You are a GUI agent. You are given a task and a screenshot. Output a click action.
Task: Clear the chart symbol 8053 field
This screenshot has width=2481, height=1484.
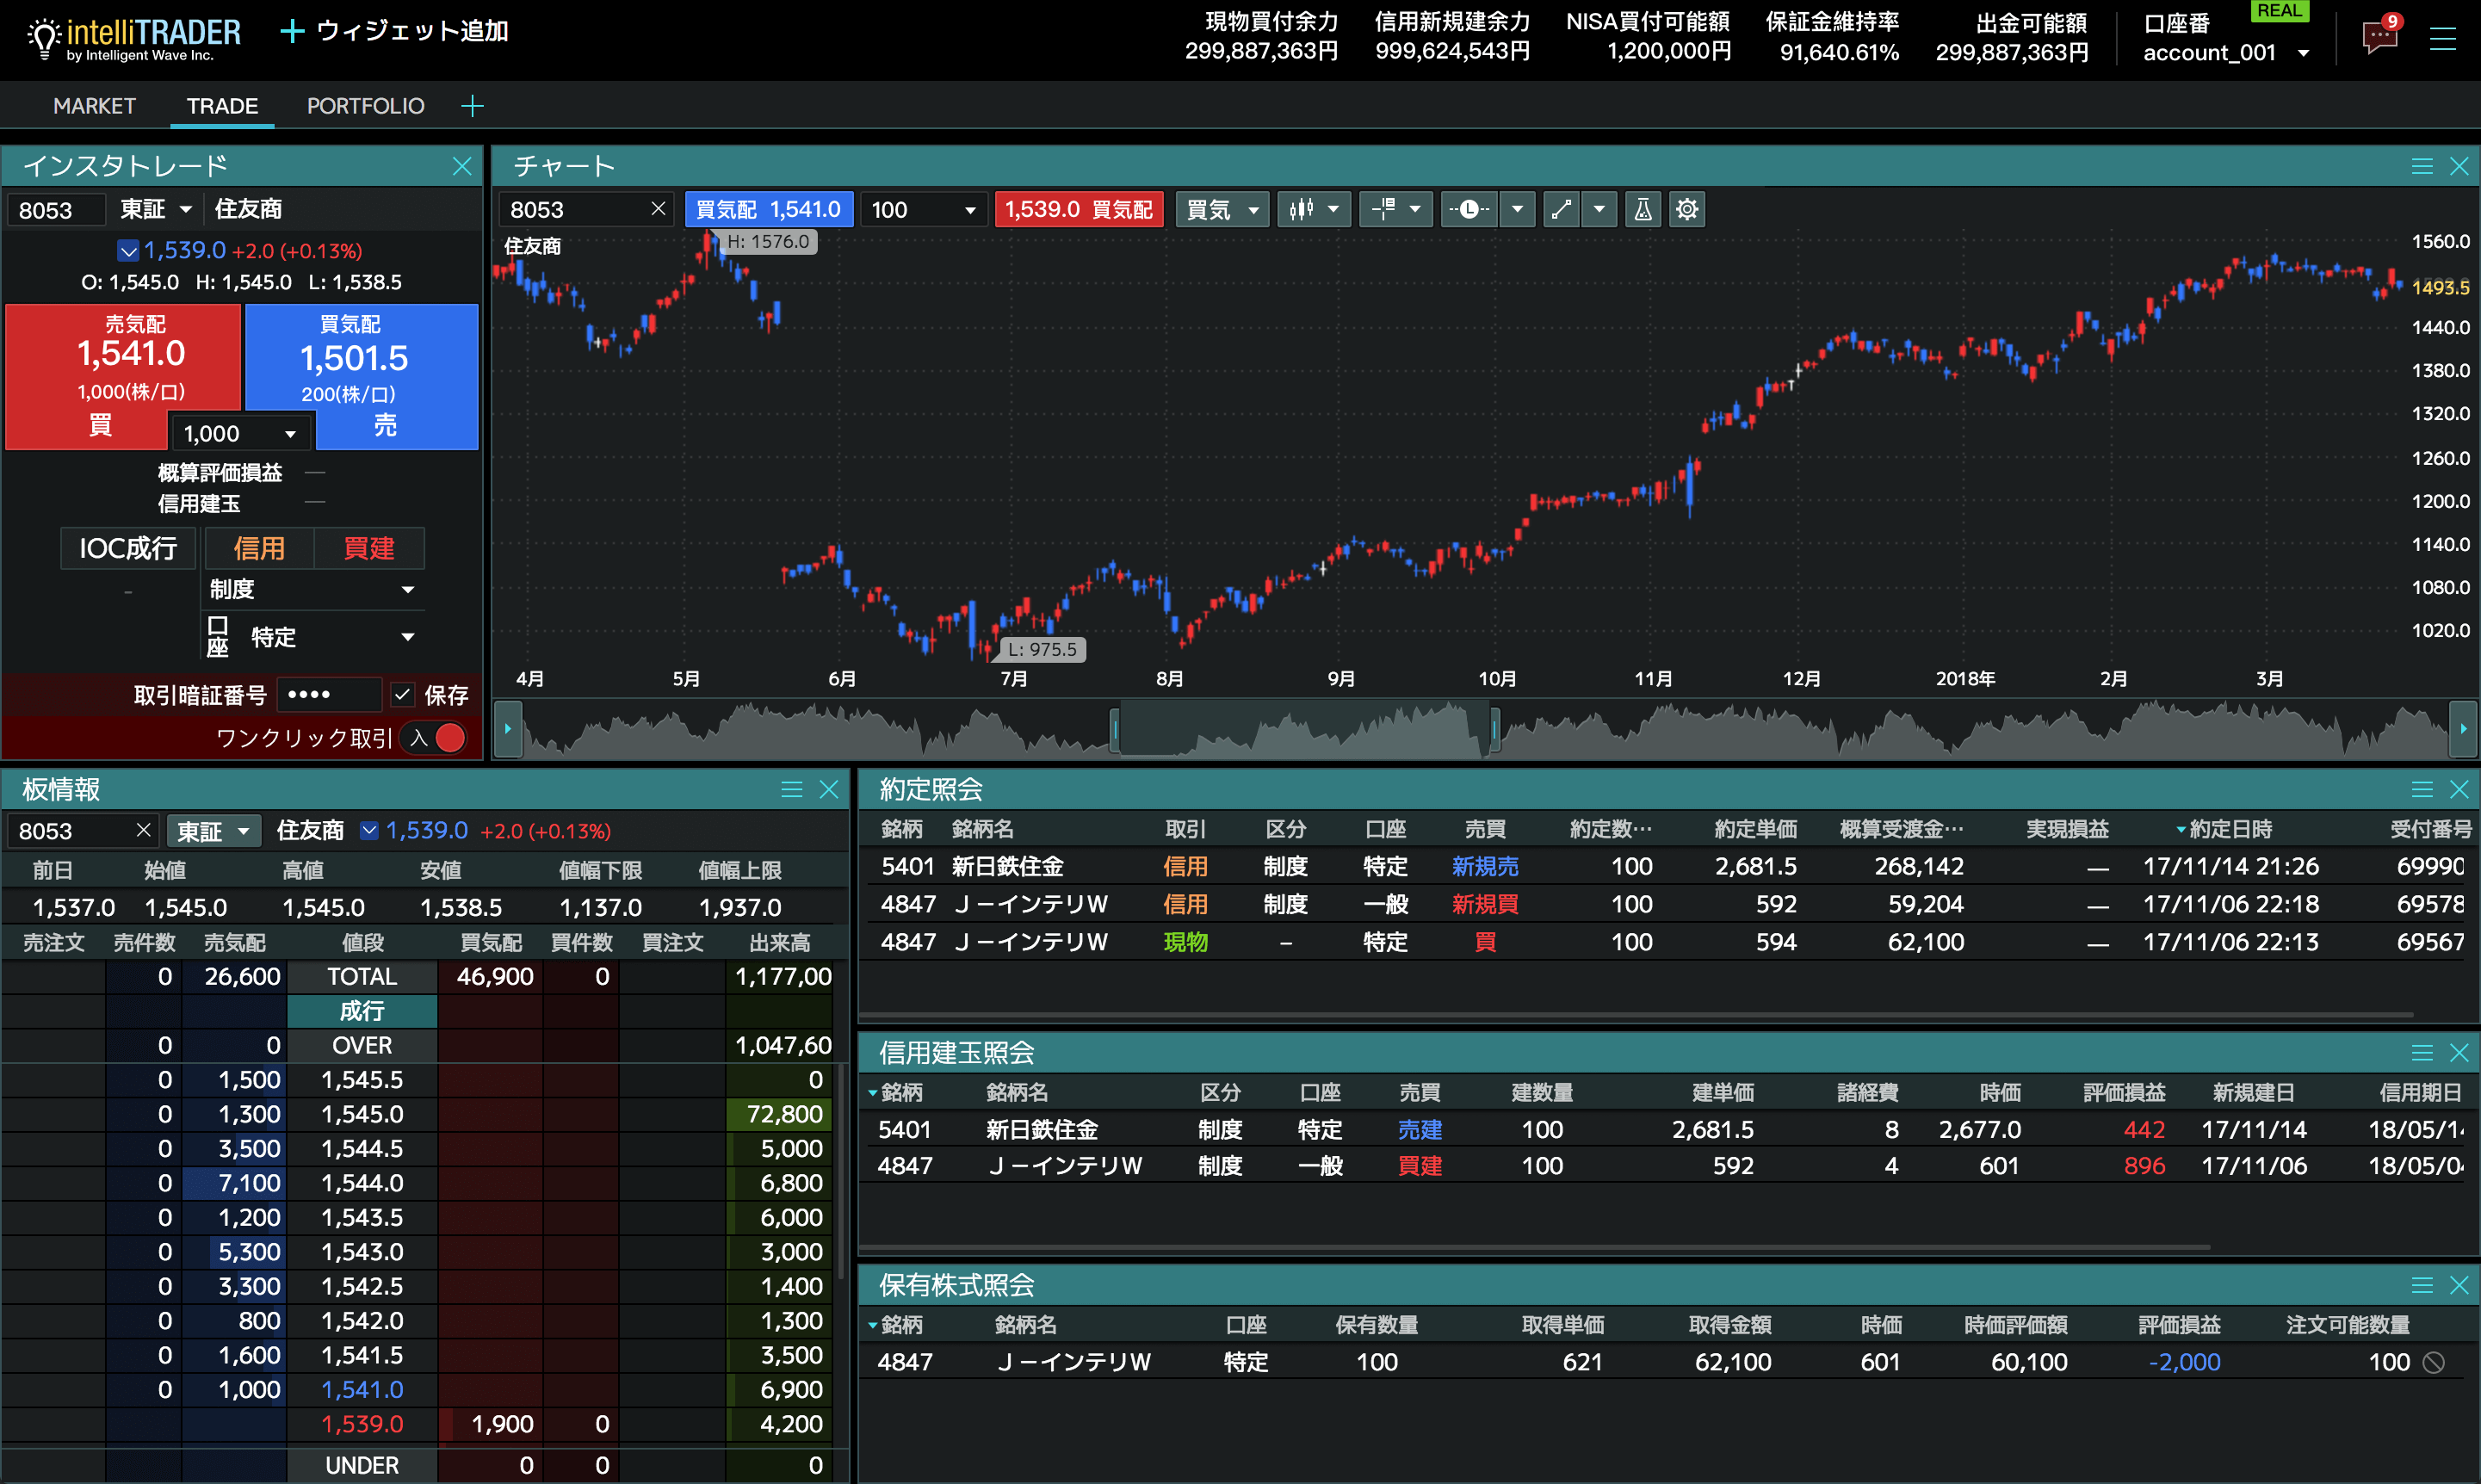point(658,209)
